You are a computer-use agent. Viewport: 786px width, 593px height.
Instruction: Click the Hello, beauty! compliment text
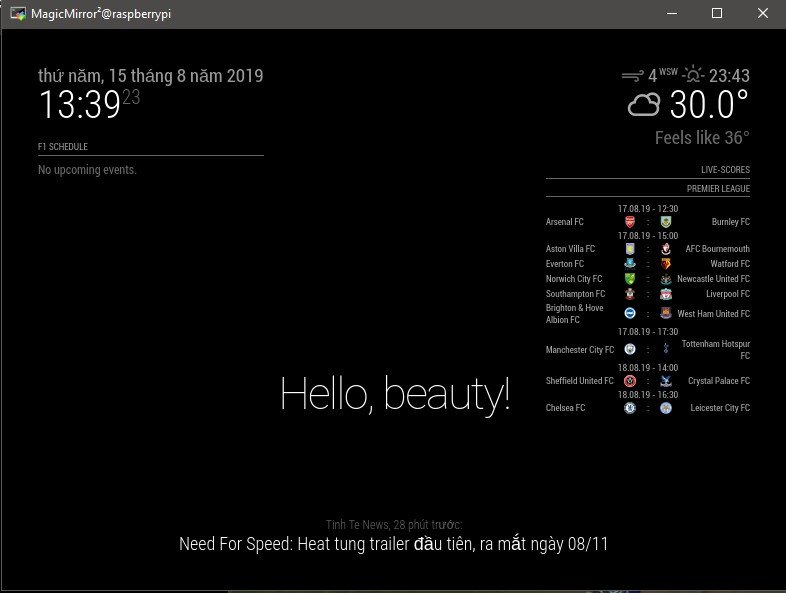tap(395, 394)
